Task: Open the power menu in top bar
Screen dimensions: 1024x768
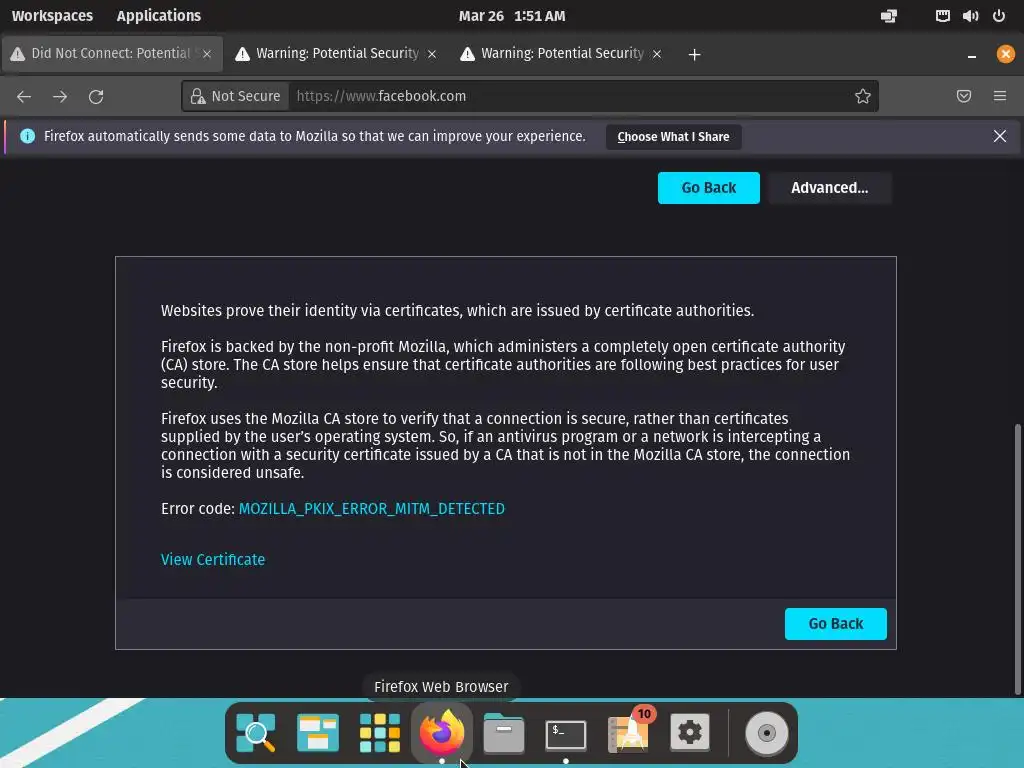Action: [x=999, y=16]
